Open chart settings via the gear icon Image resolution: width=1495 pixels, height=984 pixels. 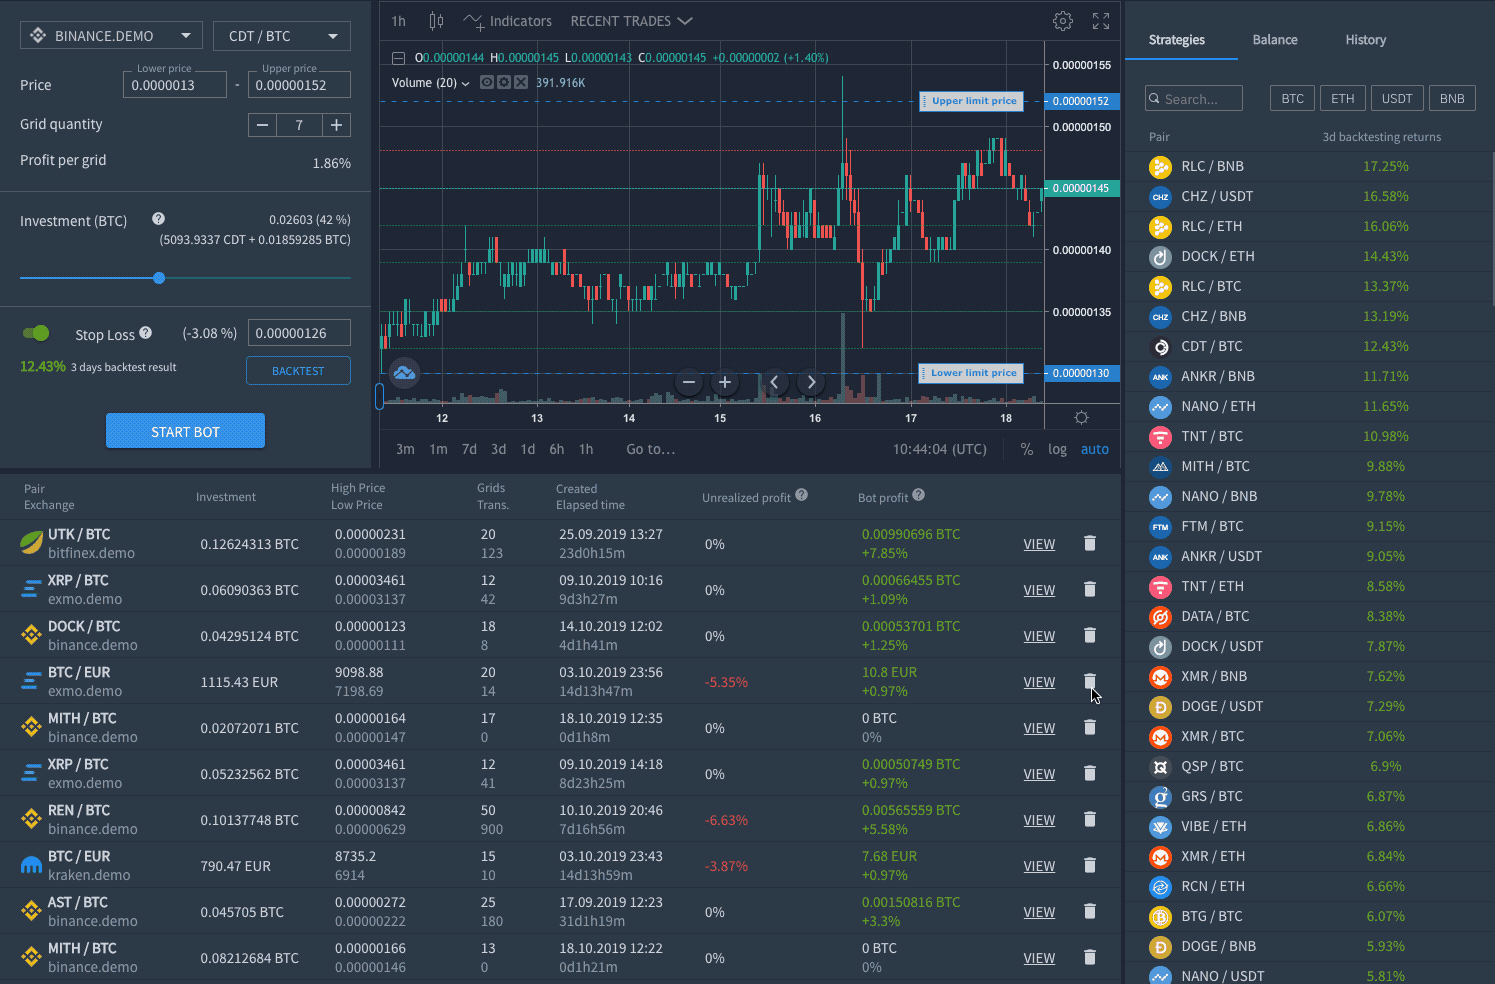point(1063,20)
